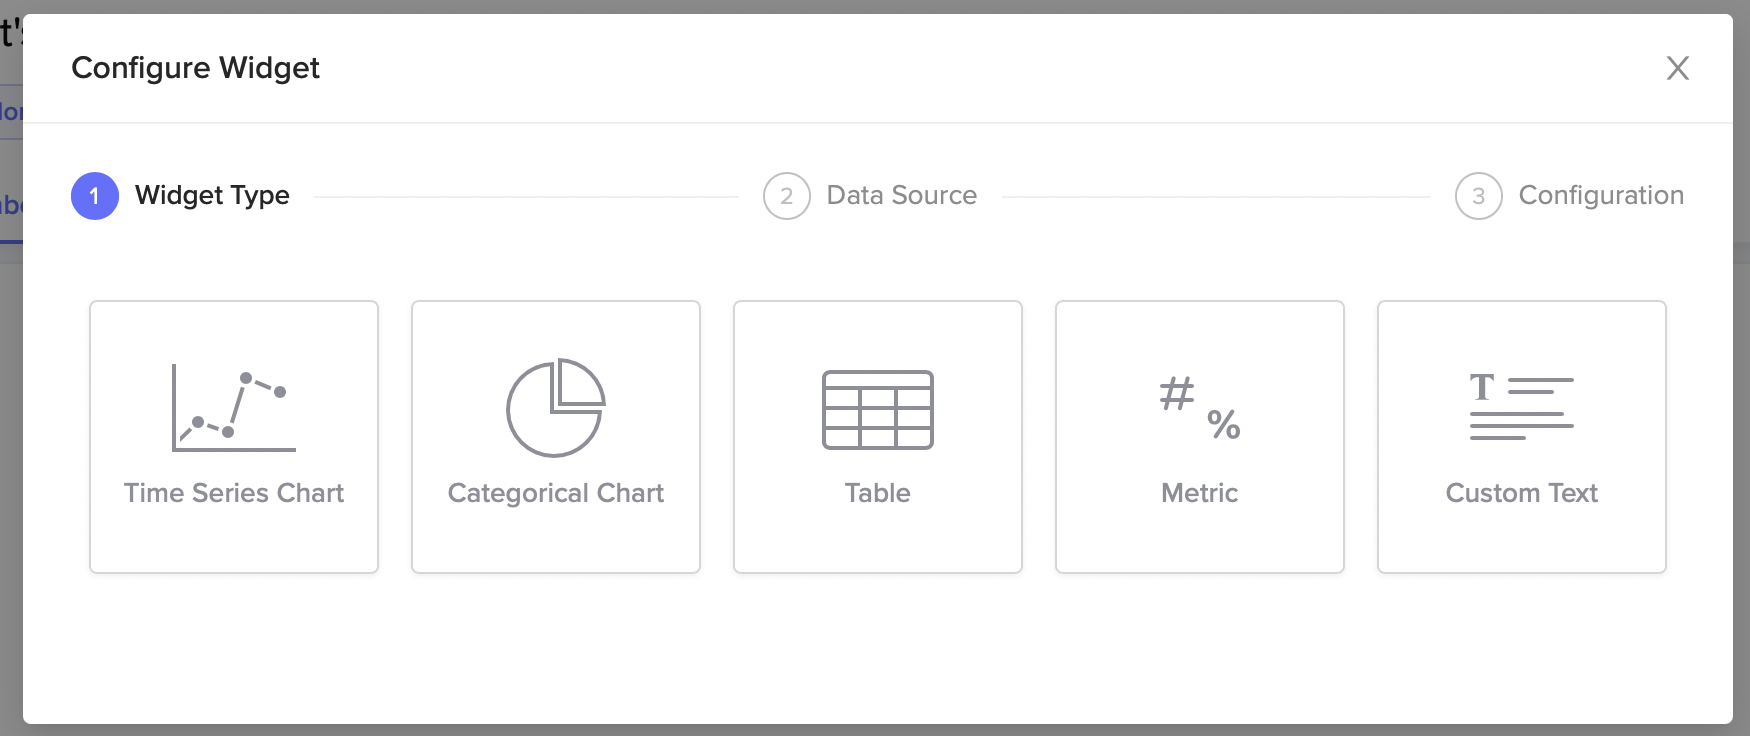This screenshot has height=736, width=1750.
Task: Select the Metric hash and percent icon
Action: pyautogui.click(x=1200, y=408)
